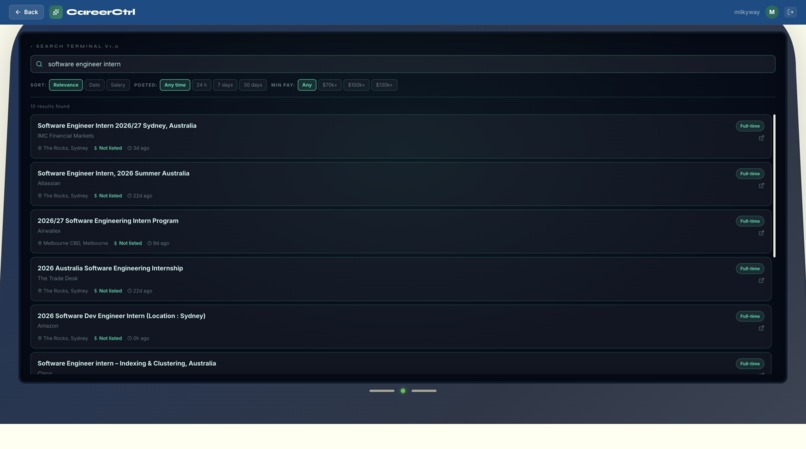806x449 pixels.
Task: Open 2026 Software Dev Engineer Intern Sydney
Action: (x=121, y=316)
